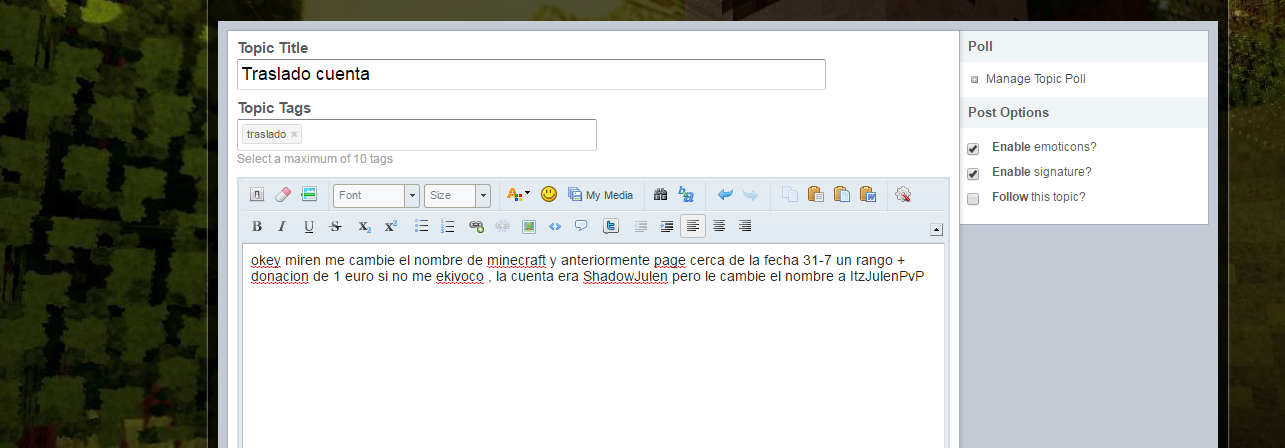Click inside the Topic Tags field
1285x448 pixels.
point(417,135)
